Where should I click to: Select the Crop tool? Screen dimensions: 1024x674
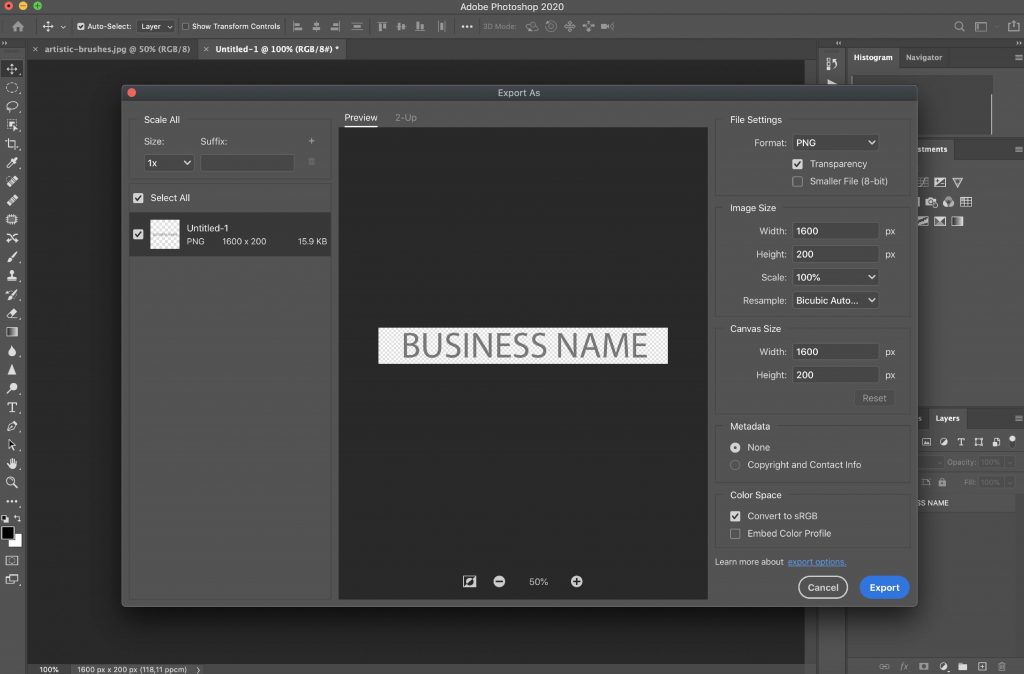[x=12, y=144]
